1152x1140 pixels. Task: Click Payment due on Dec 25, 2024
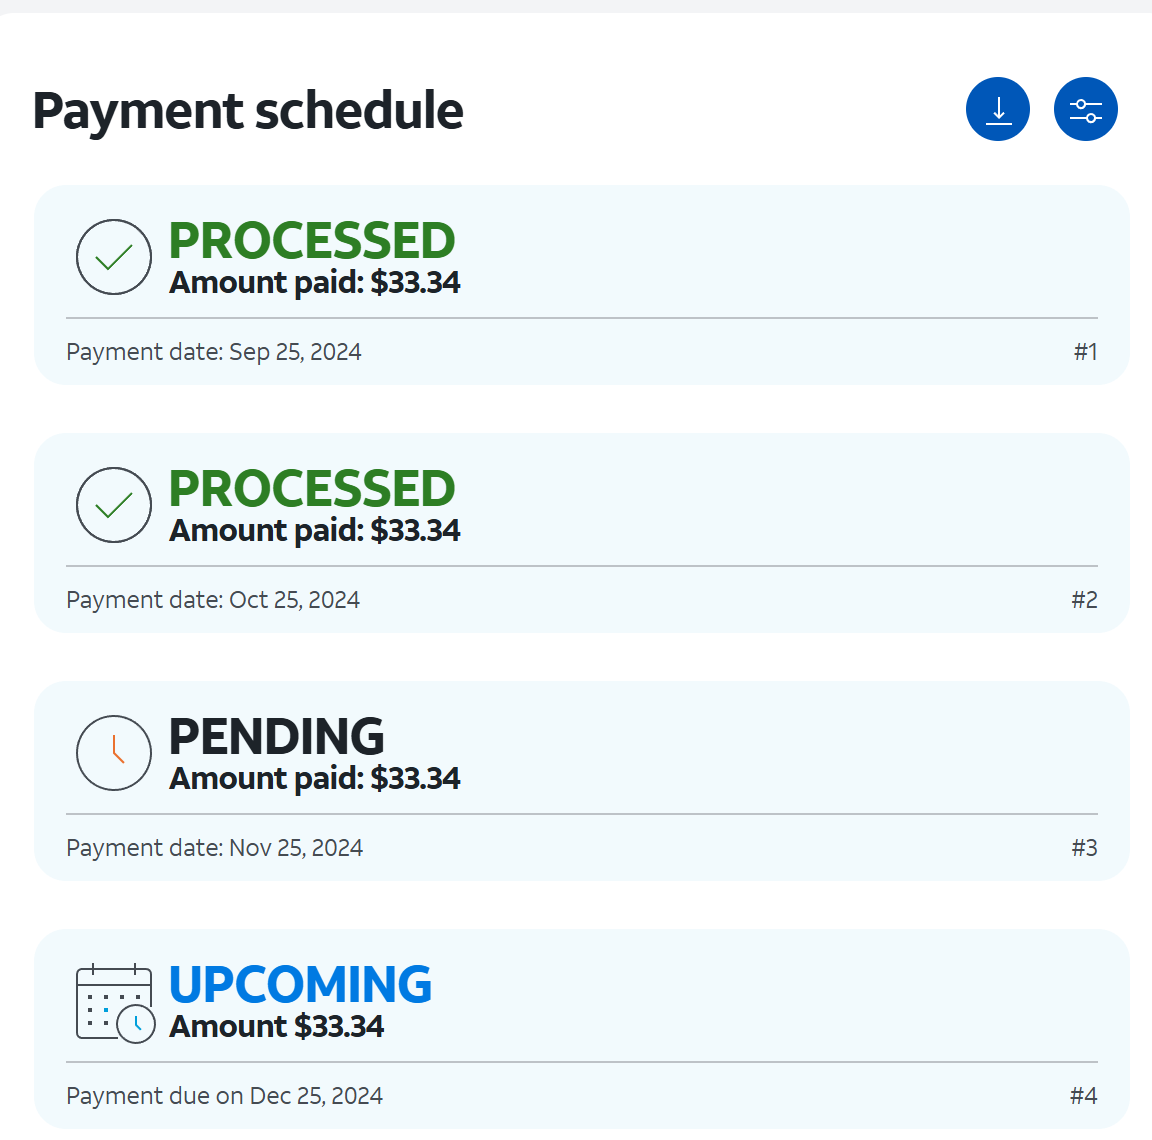point(224,1096)
